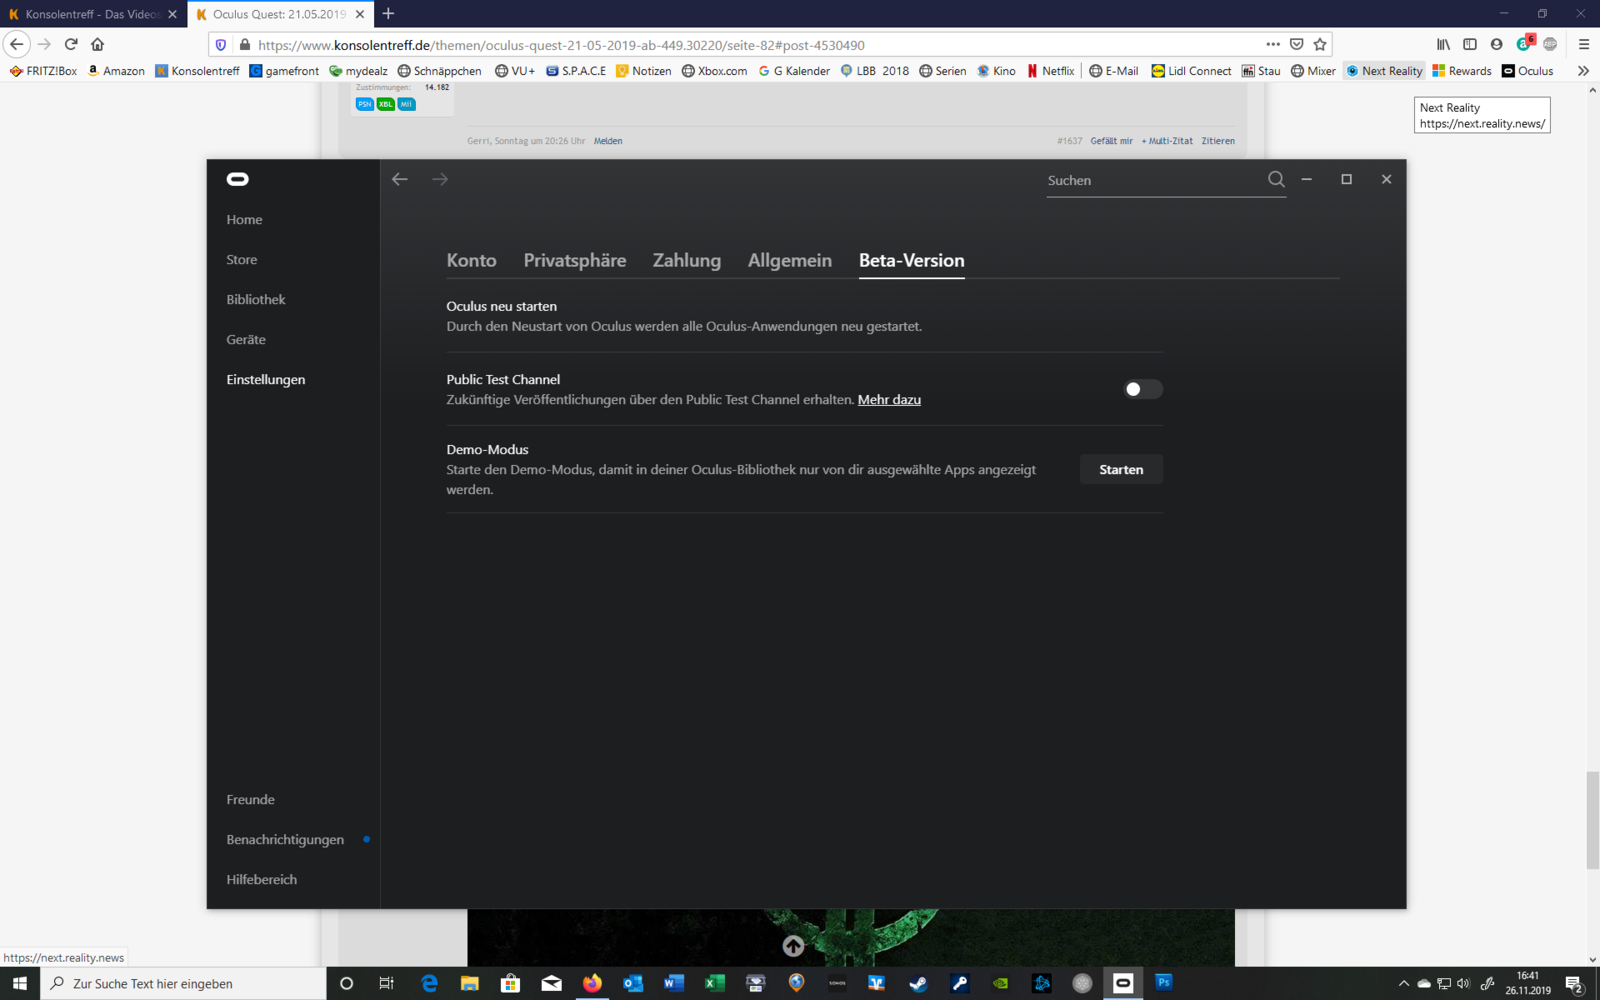Screen dimensions: 1600x1000
Task: Open Bibliothek in the Oculus sidebar
Action: coord(255,300)
